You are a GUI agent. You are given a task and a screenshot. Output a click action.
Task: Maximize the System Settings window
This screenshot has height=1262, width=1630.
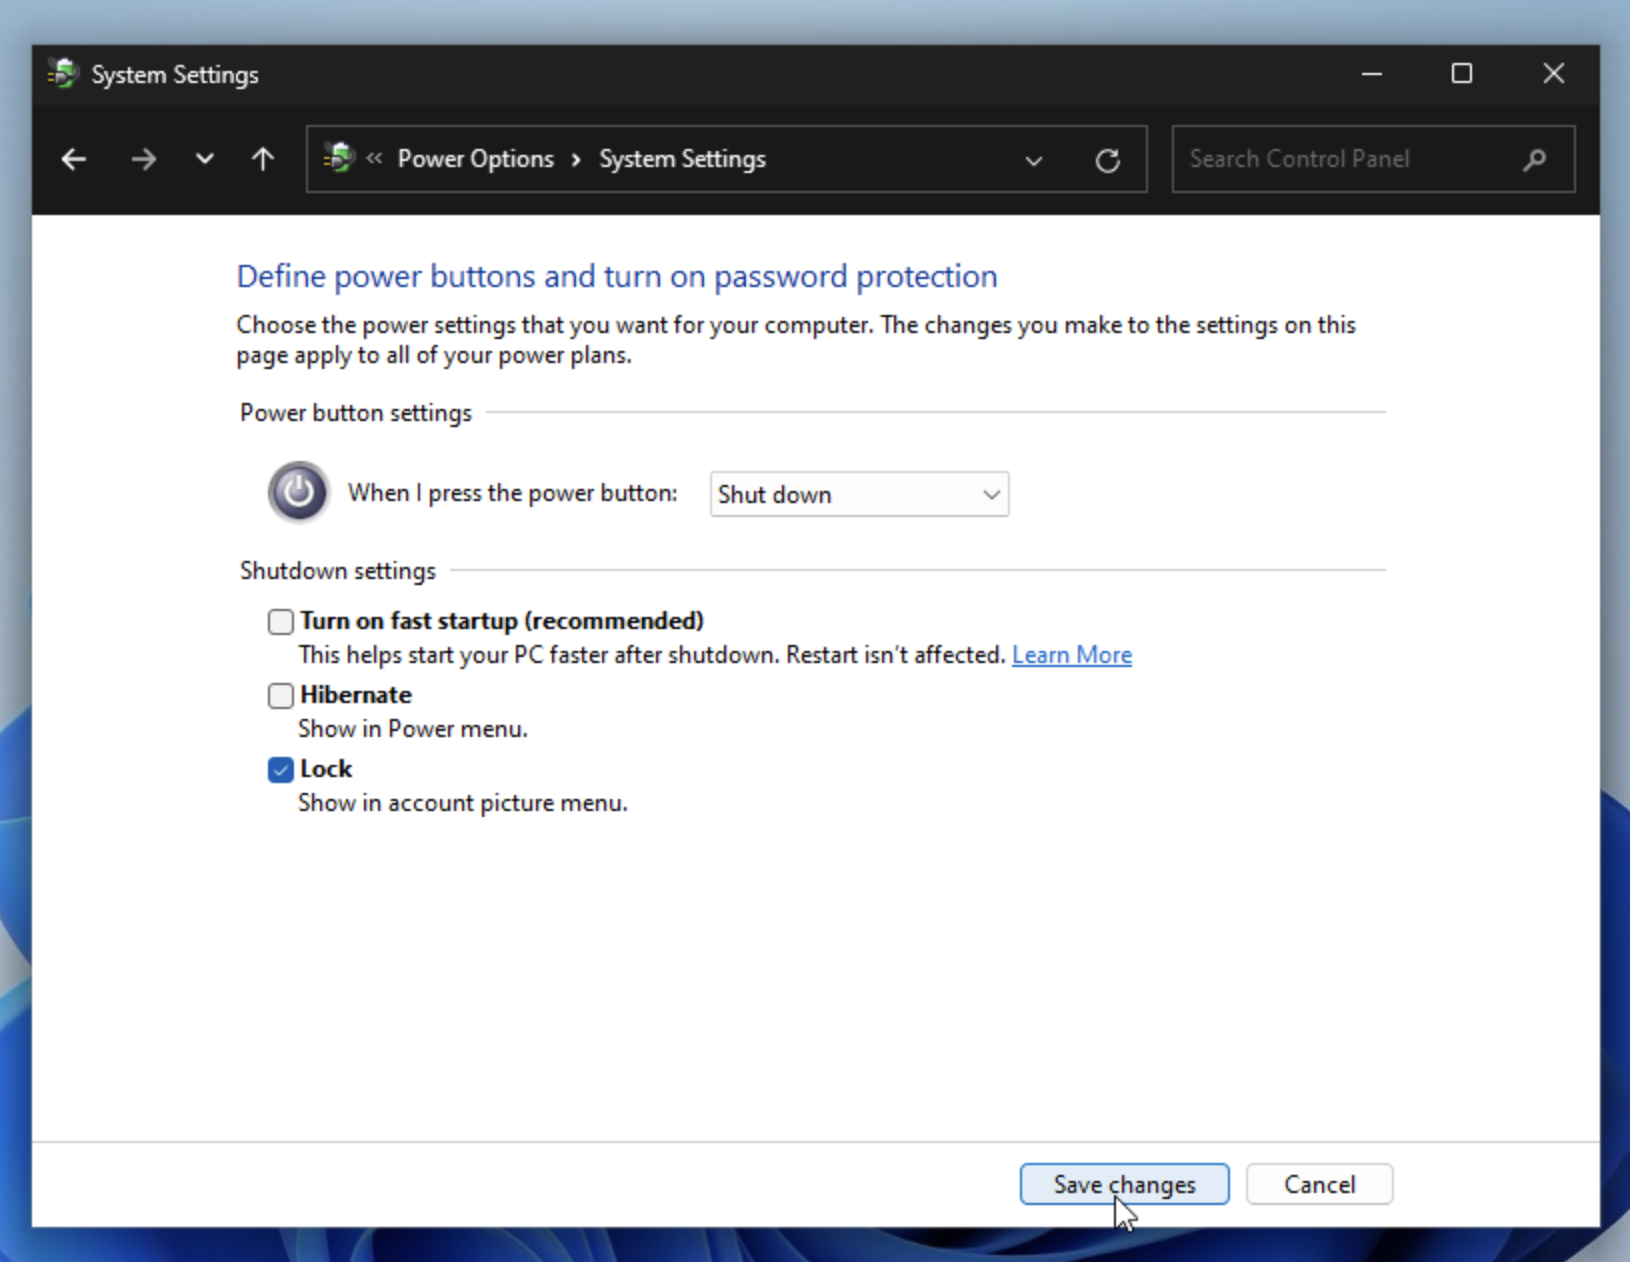tap(1462, 74)
